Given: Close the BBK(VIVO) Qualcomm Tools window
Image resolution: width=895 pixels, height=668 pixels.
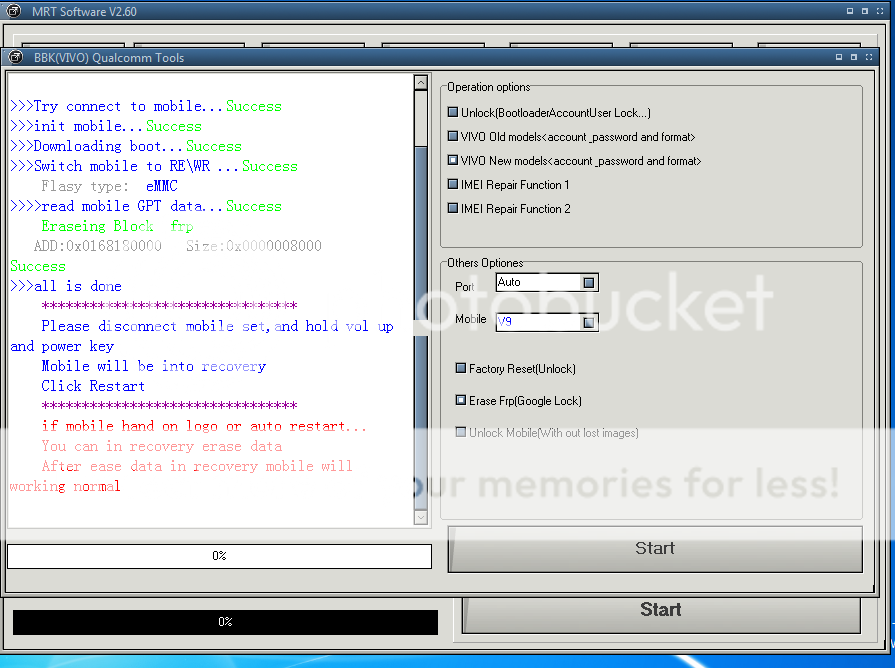Looking at the screenshot, I should (868, 58).
